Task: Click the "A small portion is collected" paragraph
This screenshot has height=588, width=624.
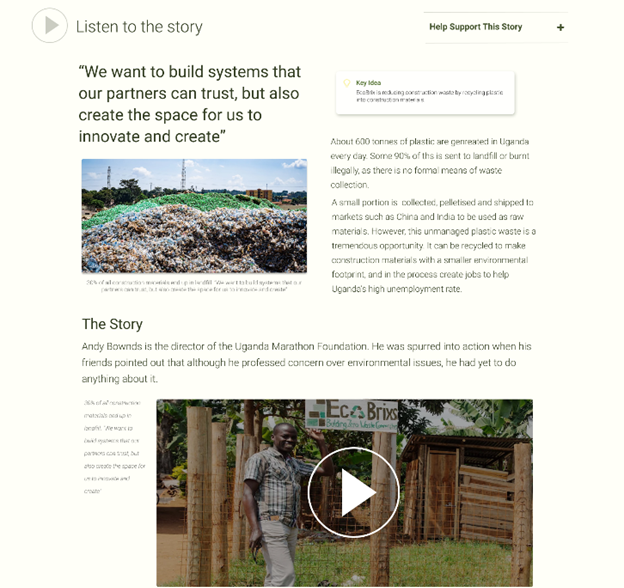Action: [x=434, y=245]
